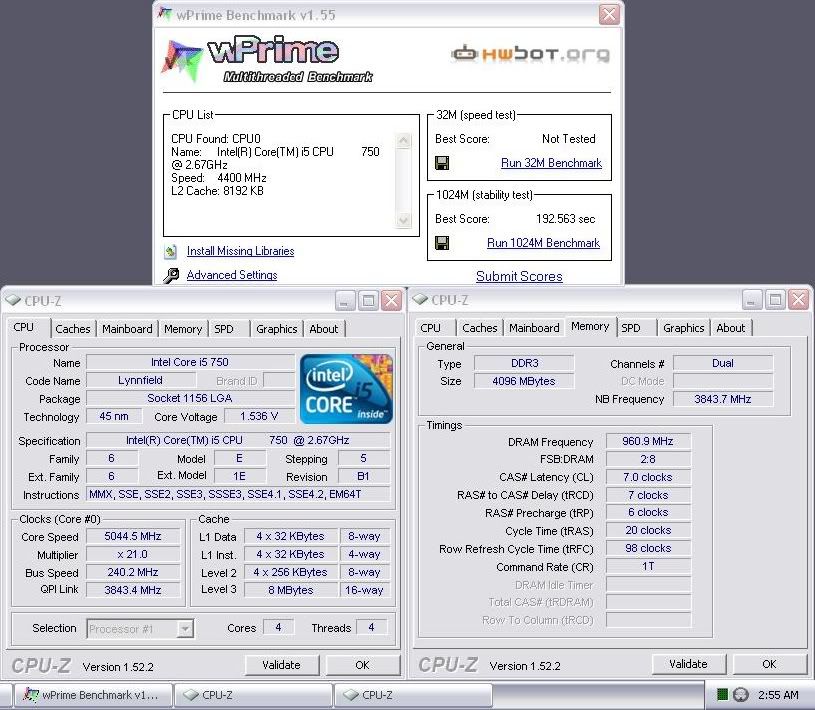Open Advanced Settings link
Screen dimensions: 815x710
(232, 275)
